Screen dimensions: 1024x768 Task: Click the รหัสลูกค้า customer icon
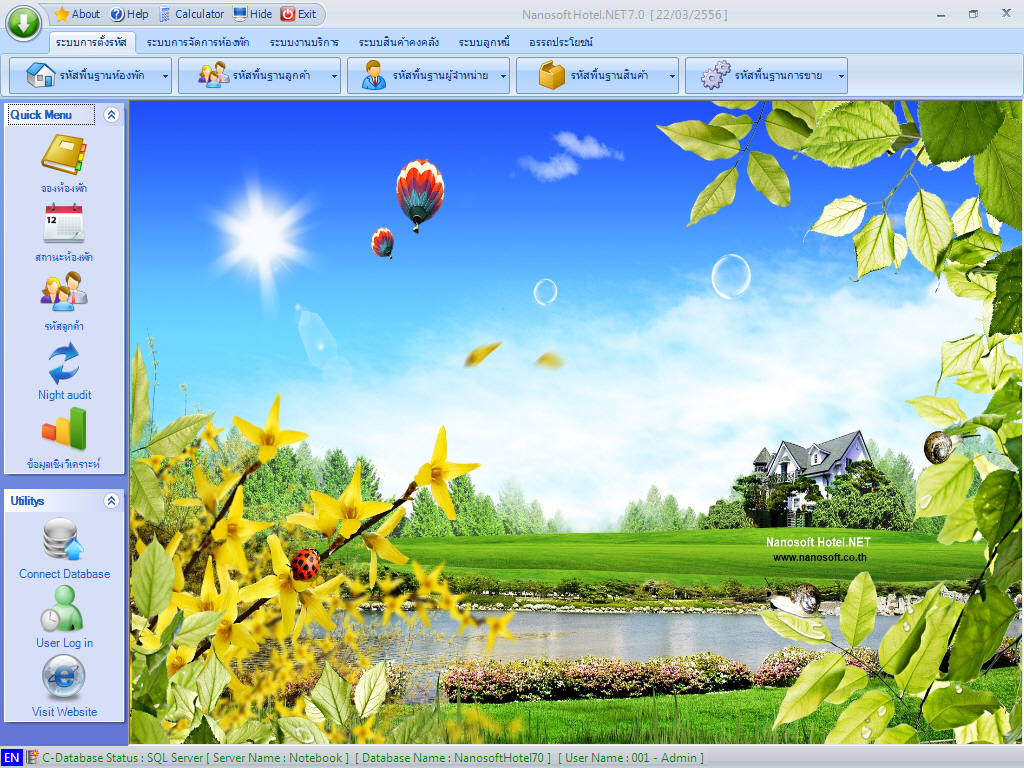coord(64,293)
